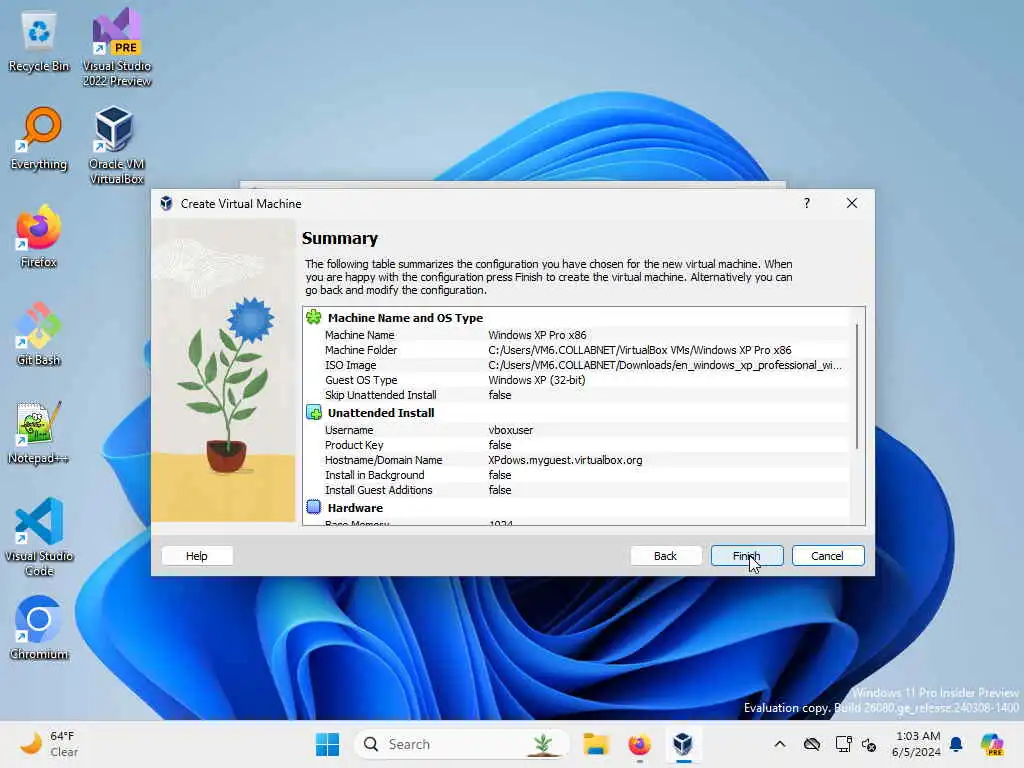The height and width of the screenshot is (768, 1024).
Task: Click the Username value 'vboxuser'
Action: click(510, 430)
